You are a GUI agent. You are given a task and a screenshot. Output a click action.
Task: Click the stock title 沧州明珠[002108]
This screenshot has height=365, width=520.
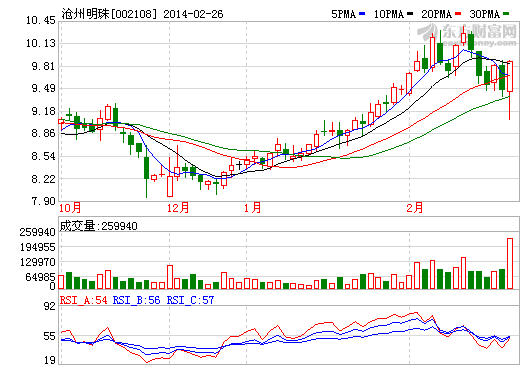pyautogui.click(x=109, y=14)
